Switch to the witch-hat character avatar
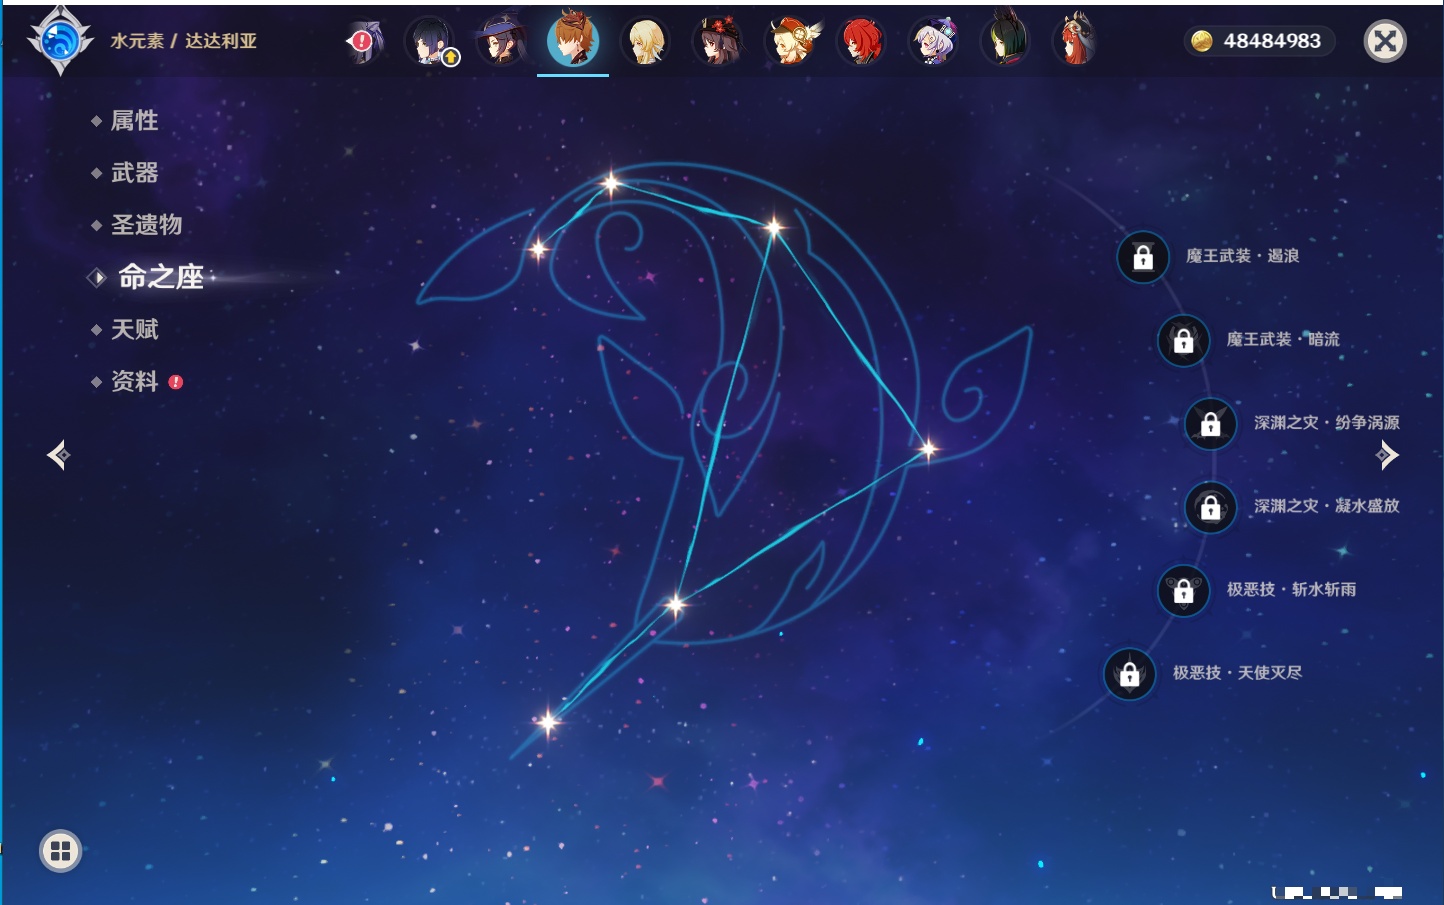This screenshot has width=1444, height=905. tap(501, 42)
